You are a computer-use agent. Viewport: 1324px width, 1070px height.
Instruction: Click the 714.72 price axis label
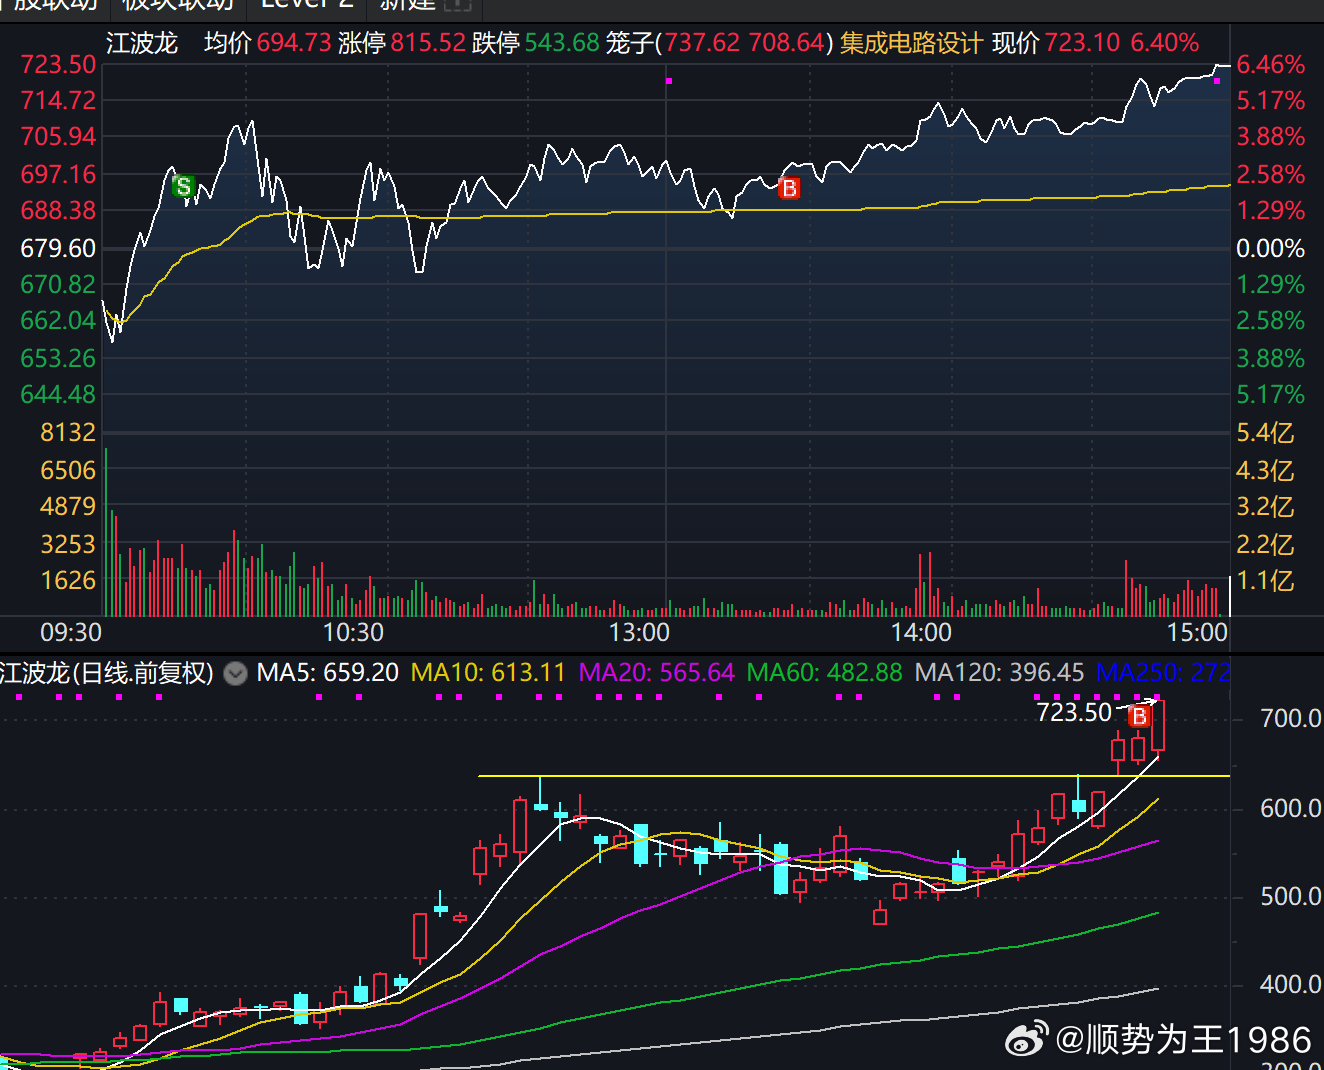58,101
